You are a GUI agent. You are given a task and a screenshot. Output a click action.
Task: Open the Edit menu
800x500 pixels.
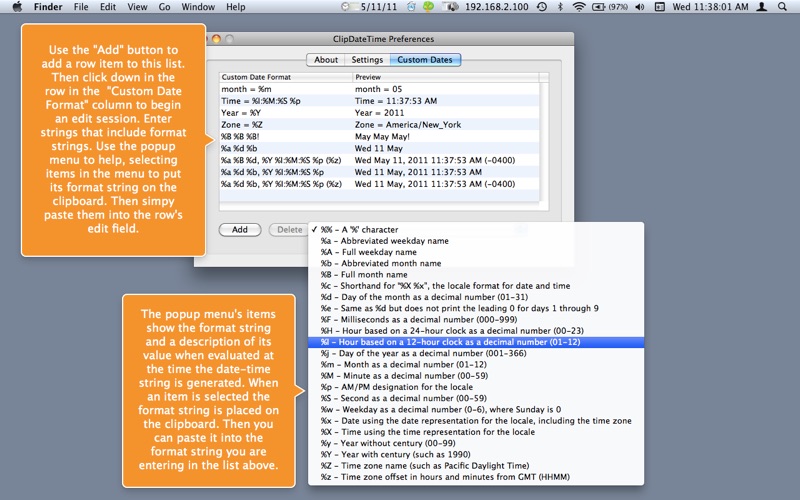[x=108, y=7]
